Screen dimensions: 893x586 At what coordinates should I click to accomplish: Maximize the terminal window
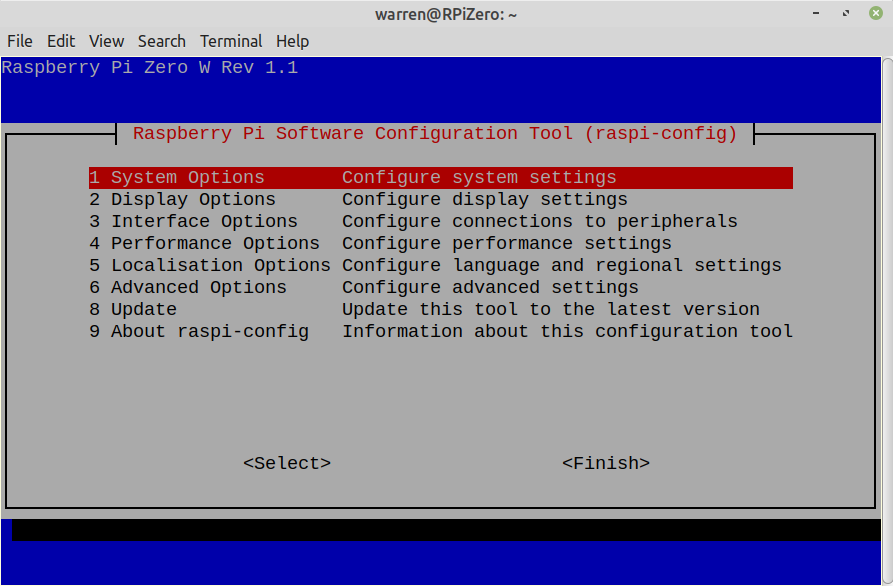[x=846, y=14]
